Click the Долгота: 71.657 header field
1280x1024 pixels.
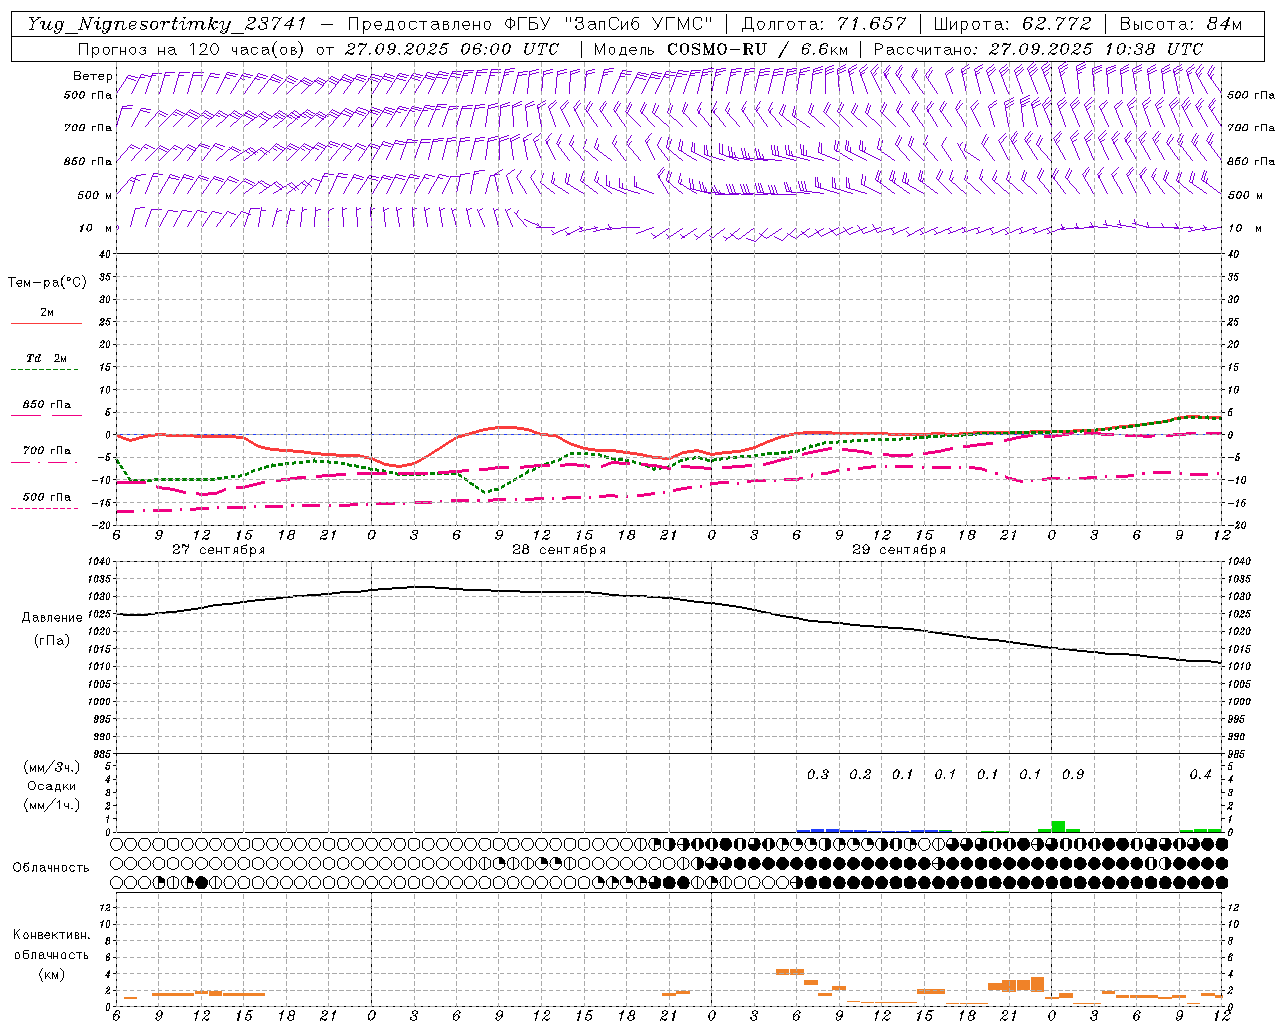tap(823, 24)
